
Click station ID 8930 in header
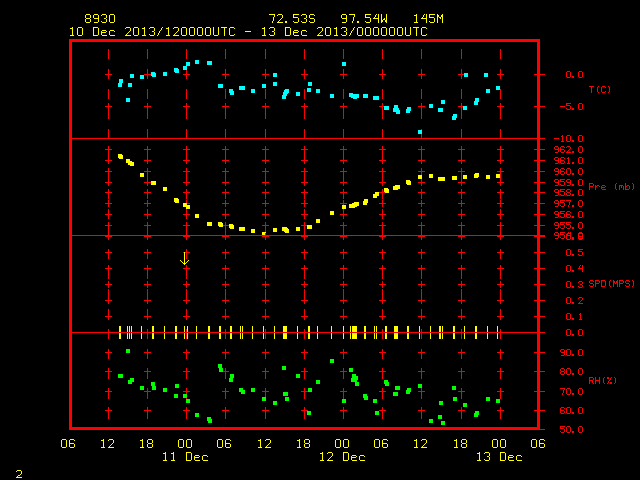coord(100,19)
